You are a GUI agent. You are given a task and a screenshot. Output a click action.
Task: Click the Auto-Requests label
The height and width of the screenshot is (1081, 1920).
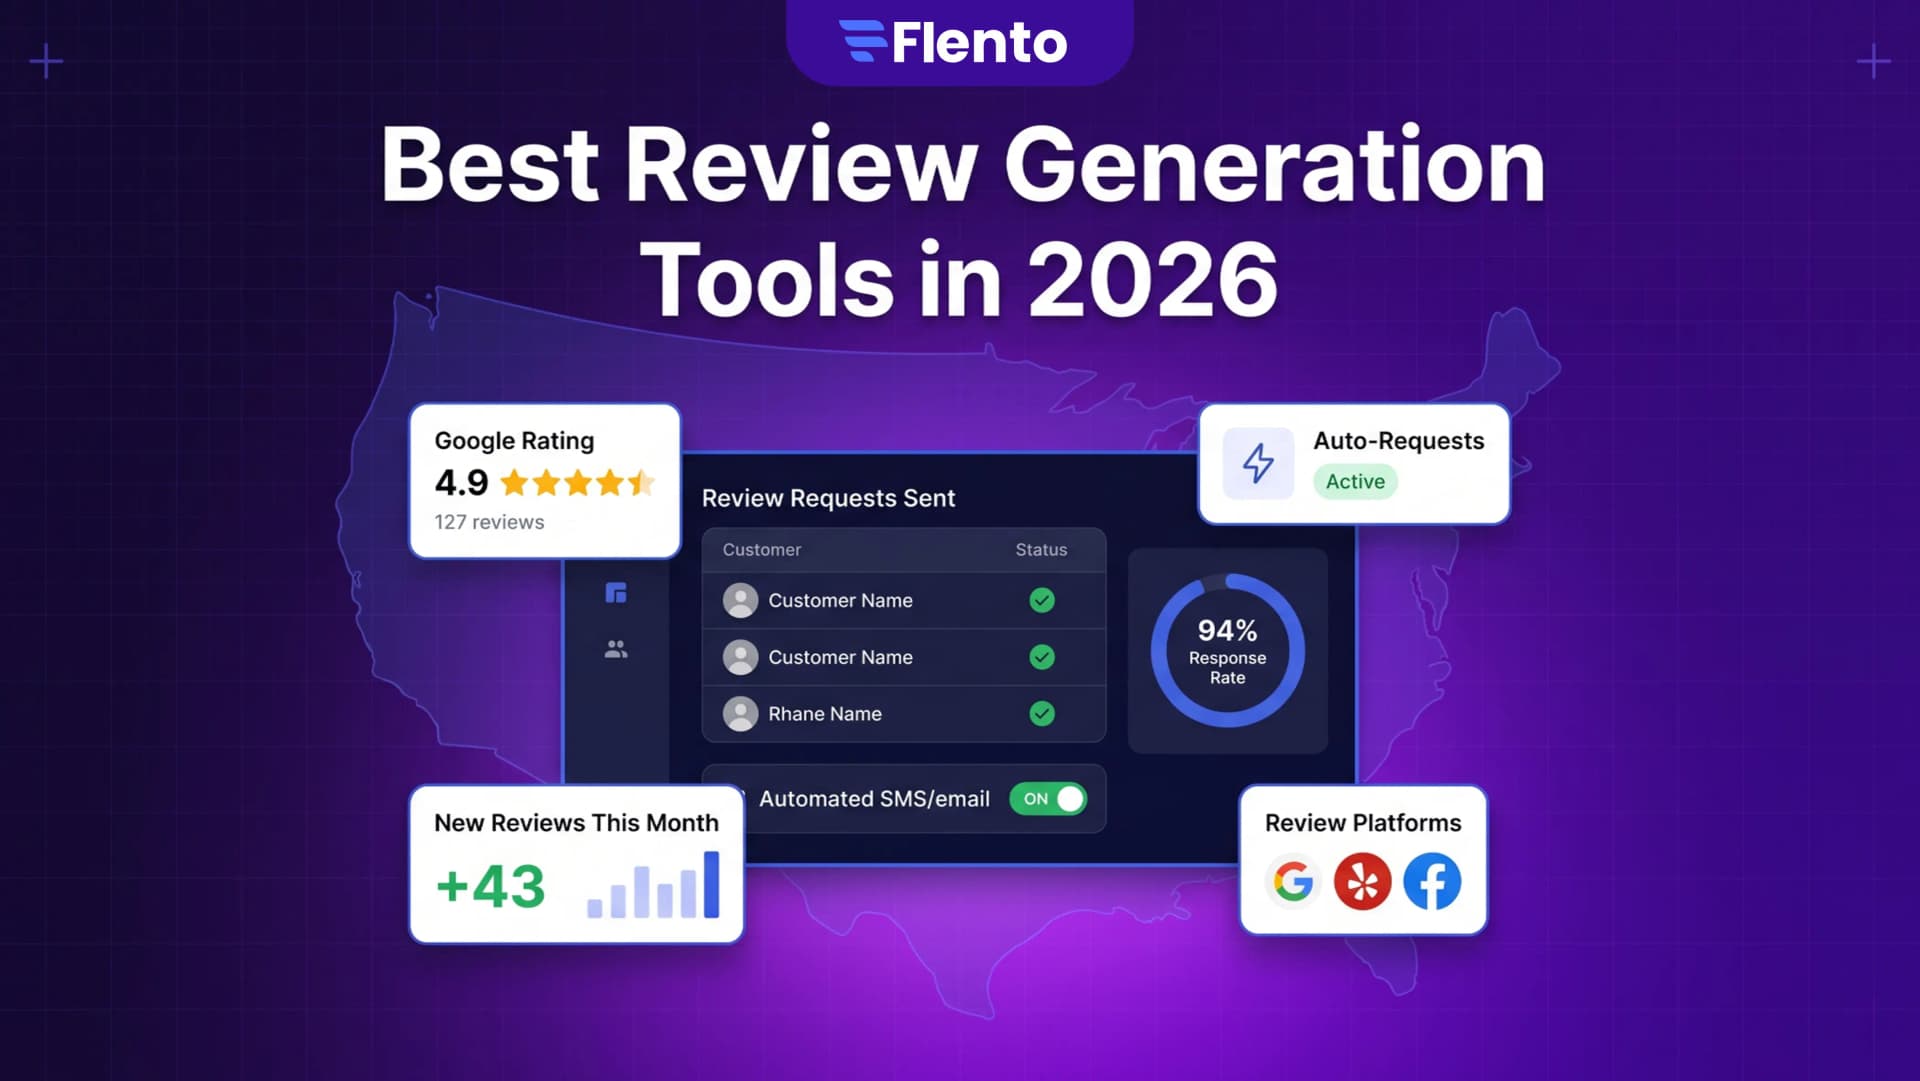(1398, 441)
